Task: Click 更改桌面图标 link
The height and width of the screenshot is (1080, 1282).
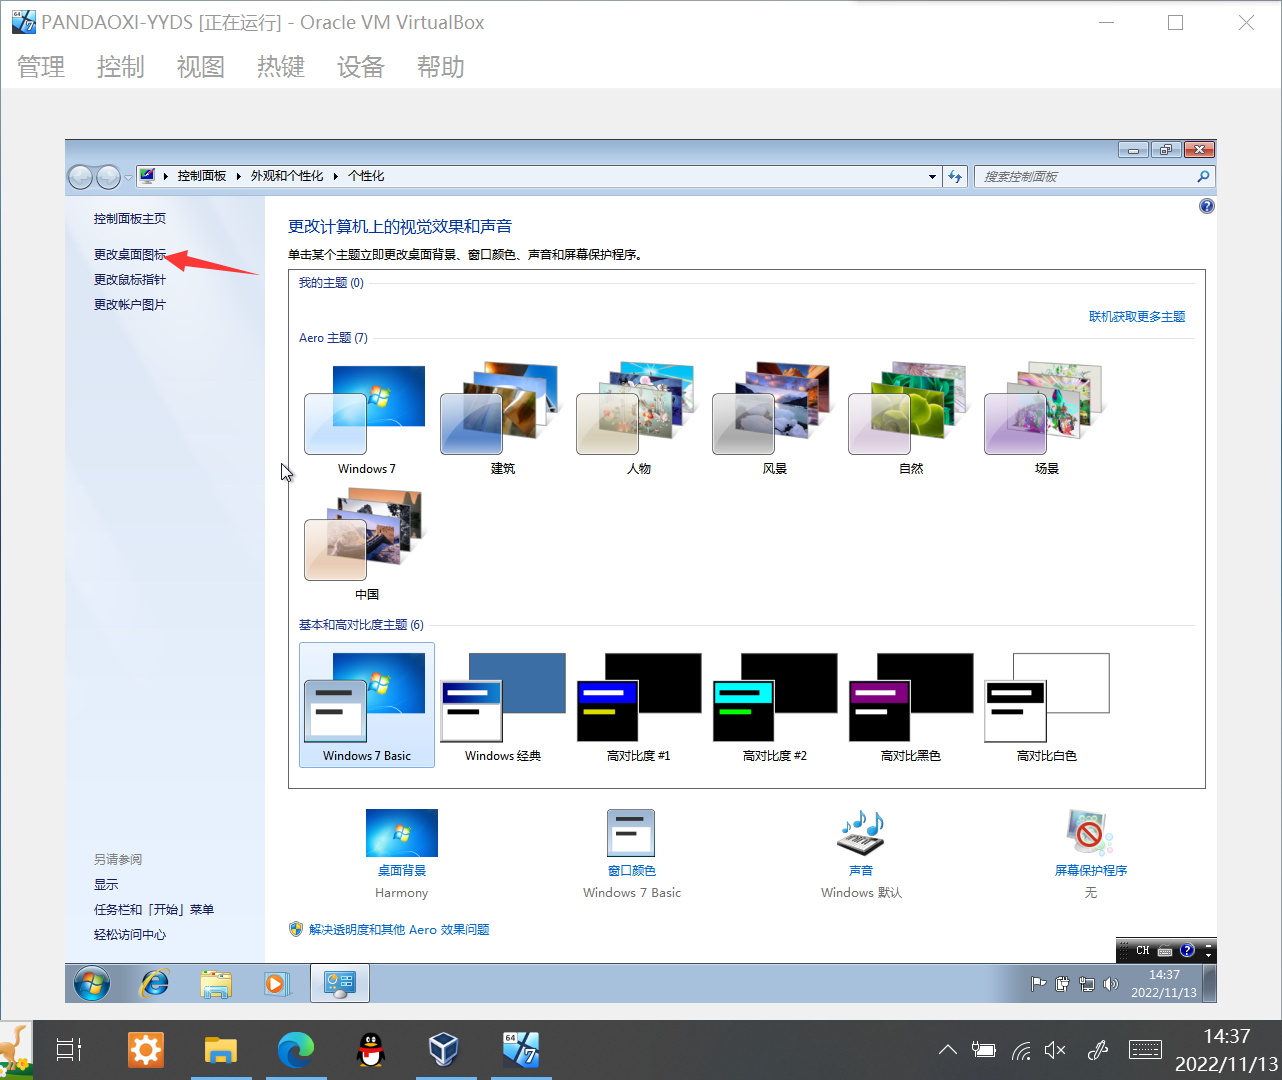Action: point(130,254)
